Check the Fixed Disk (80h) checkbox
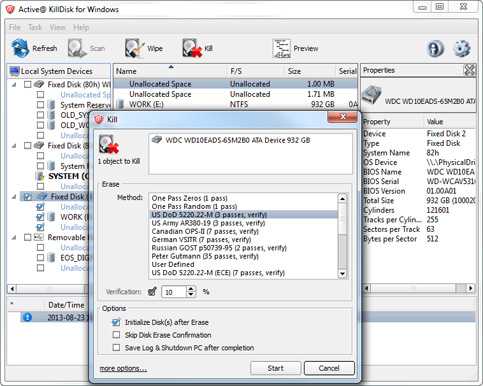 28,84
